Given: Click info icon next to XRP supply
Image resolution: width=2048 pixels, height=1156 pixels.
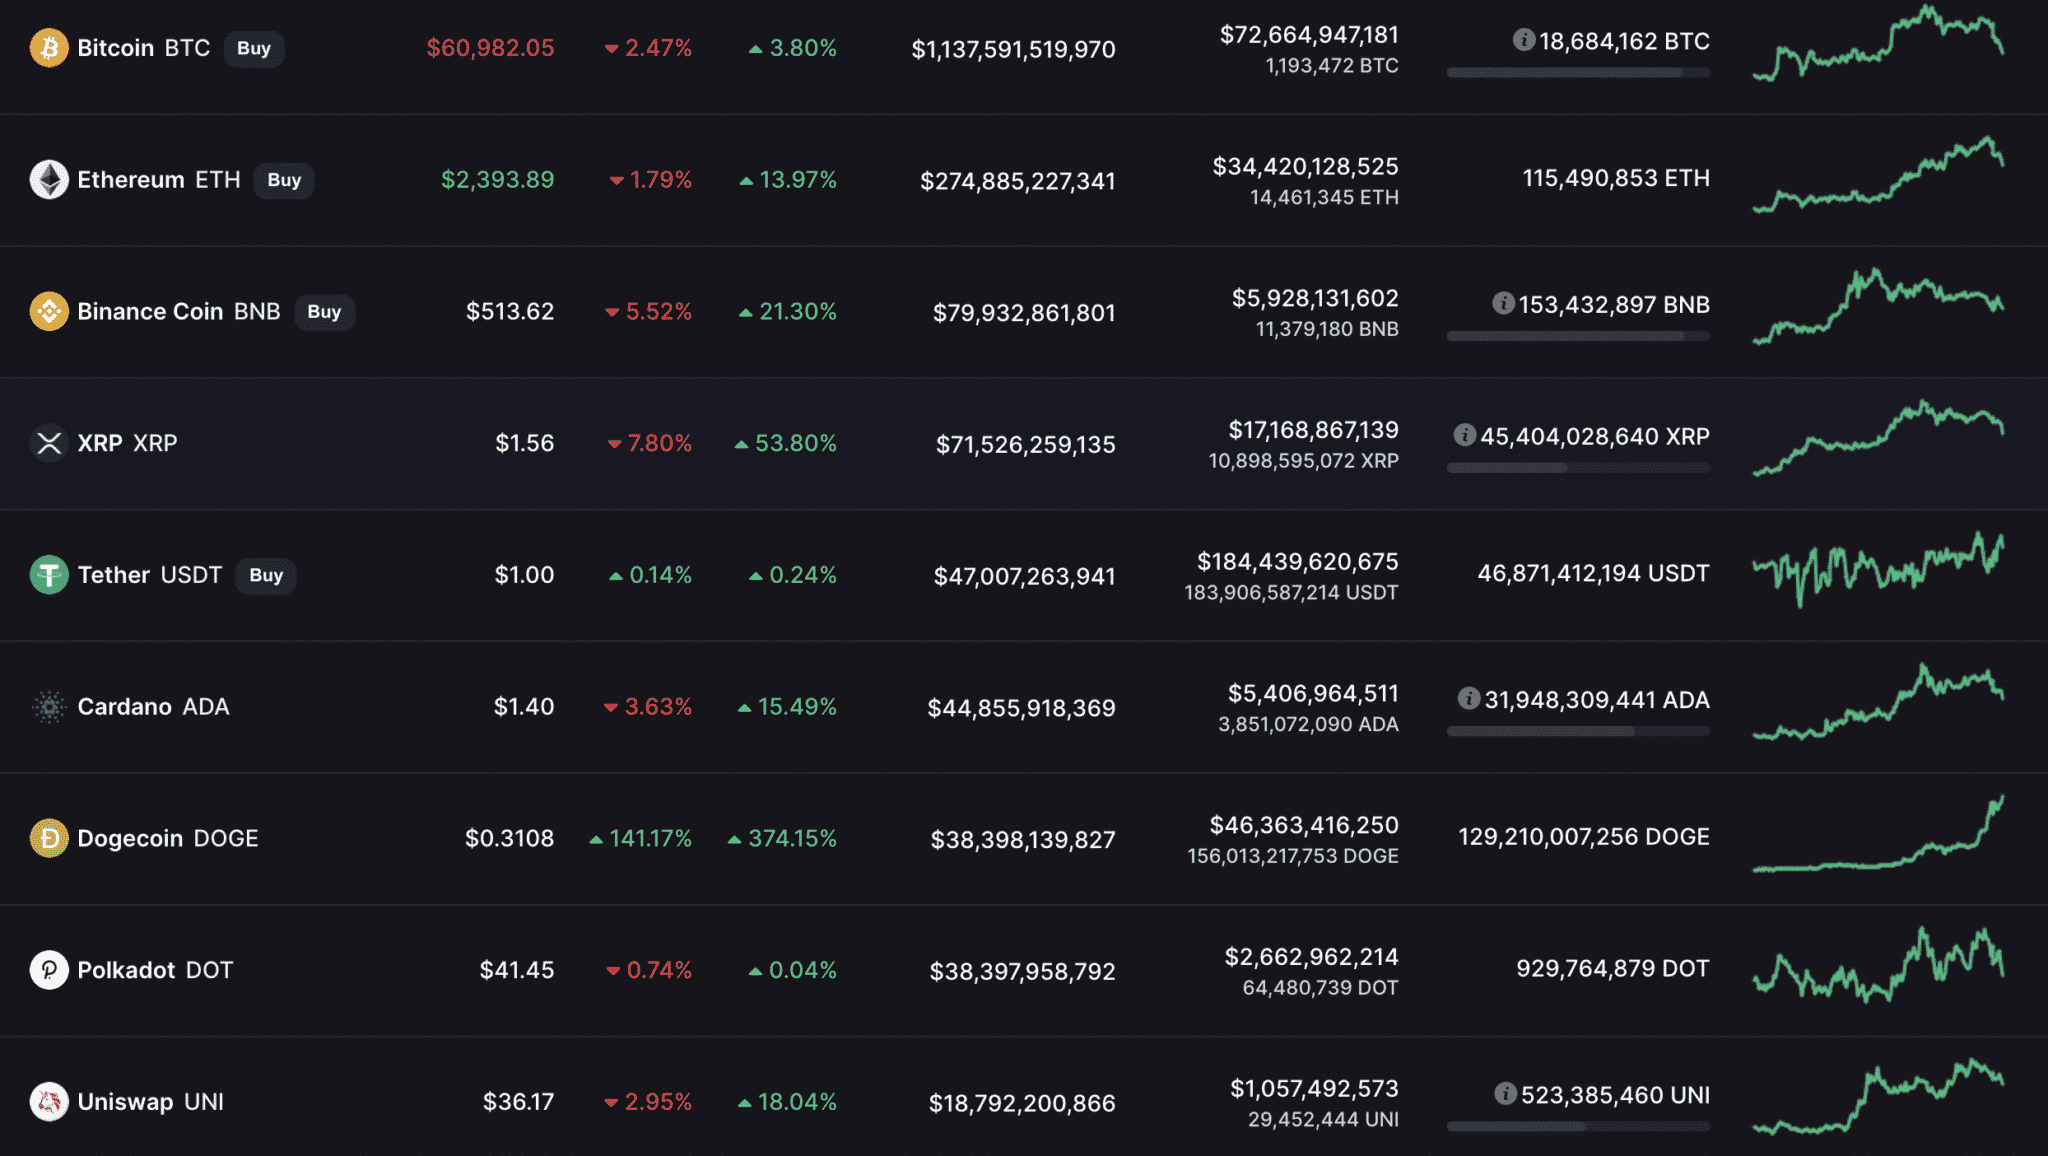Looking at the screenshot, I should [x=1464, y=435].
